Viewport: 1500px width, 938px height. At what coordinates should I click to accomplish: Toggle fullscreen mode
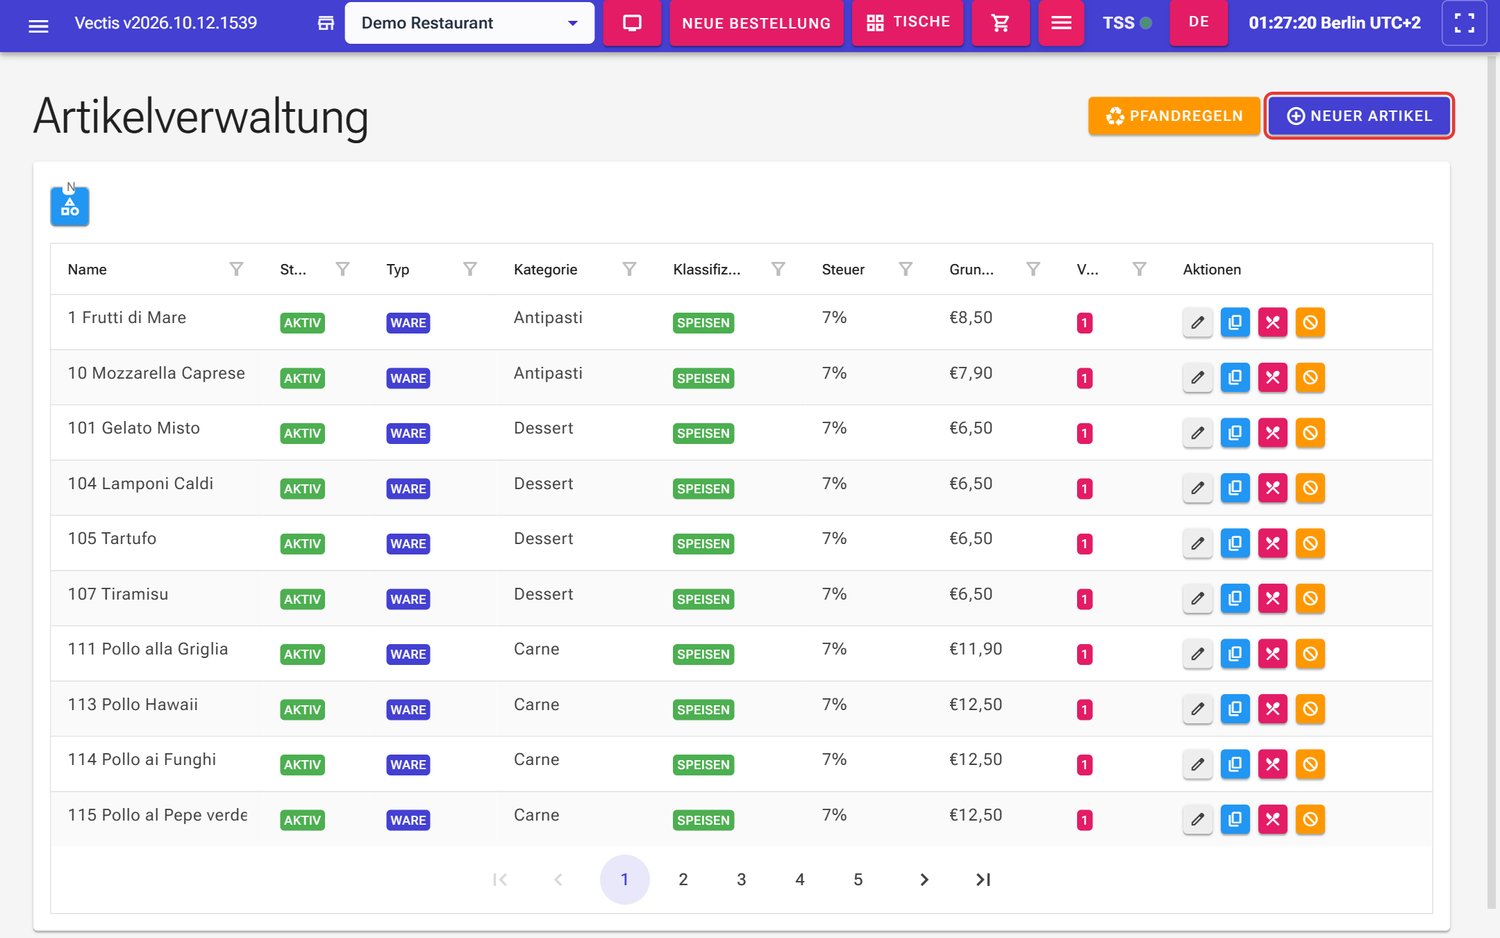tap(1464, 23)
